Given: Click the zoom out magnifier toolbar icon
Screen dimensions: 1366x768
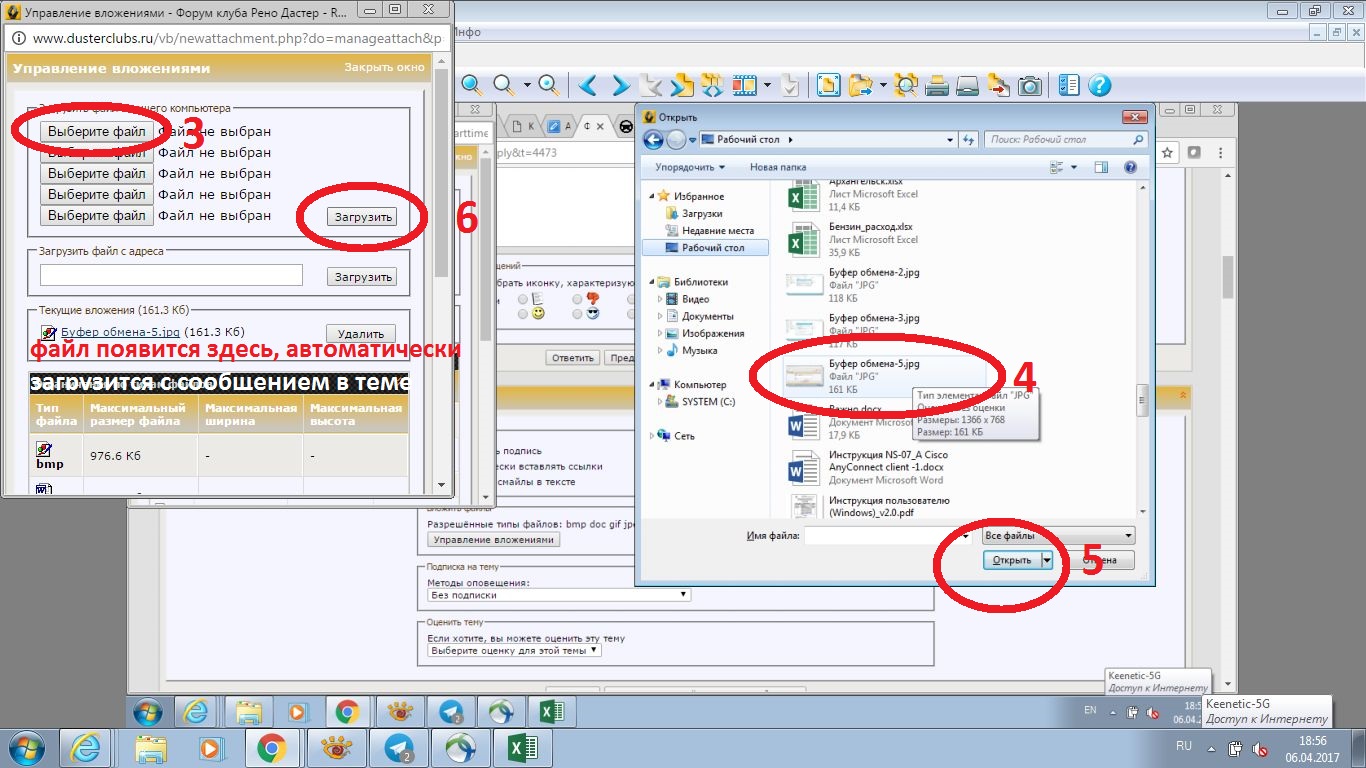Looking at the screenshot, I should click(x=506, y=85).
